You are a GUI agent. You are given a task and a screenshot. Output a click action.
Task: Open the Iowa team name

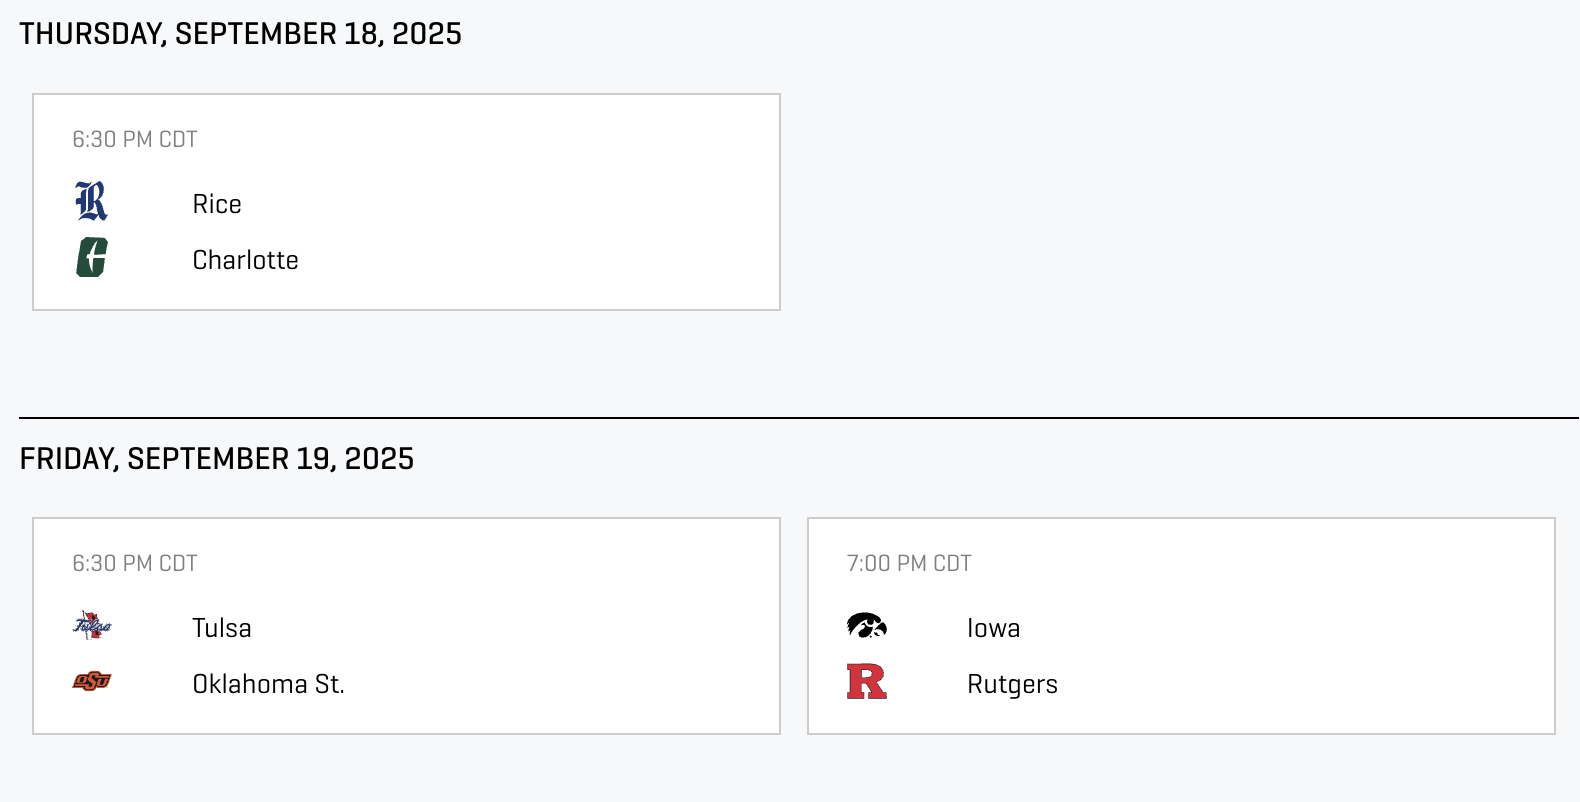point(993,628)
